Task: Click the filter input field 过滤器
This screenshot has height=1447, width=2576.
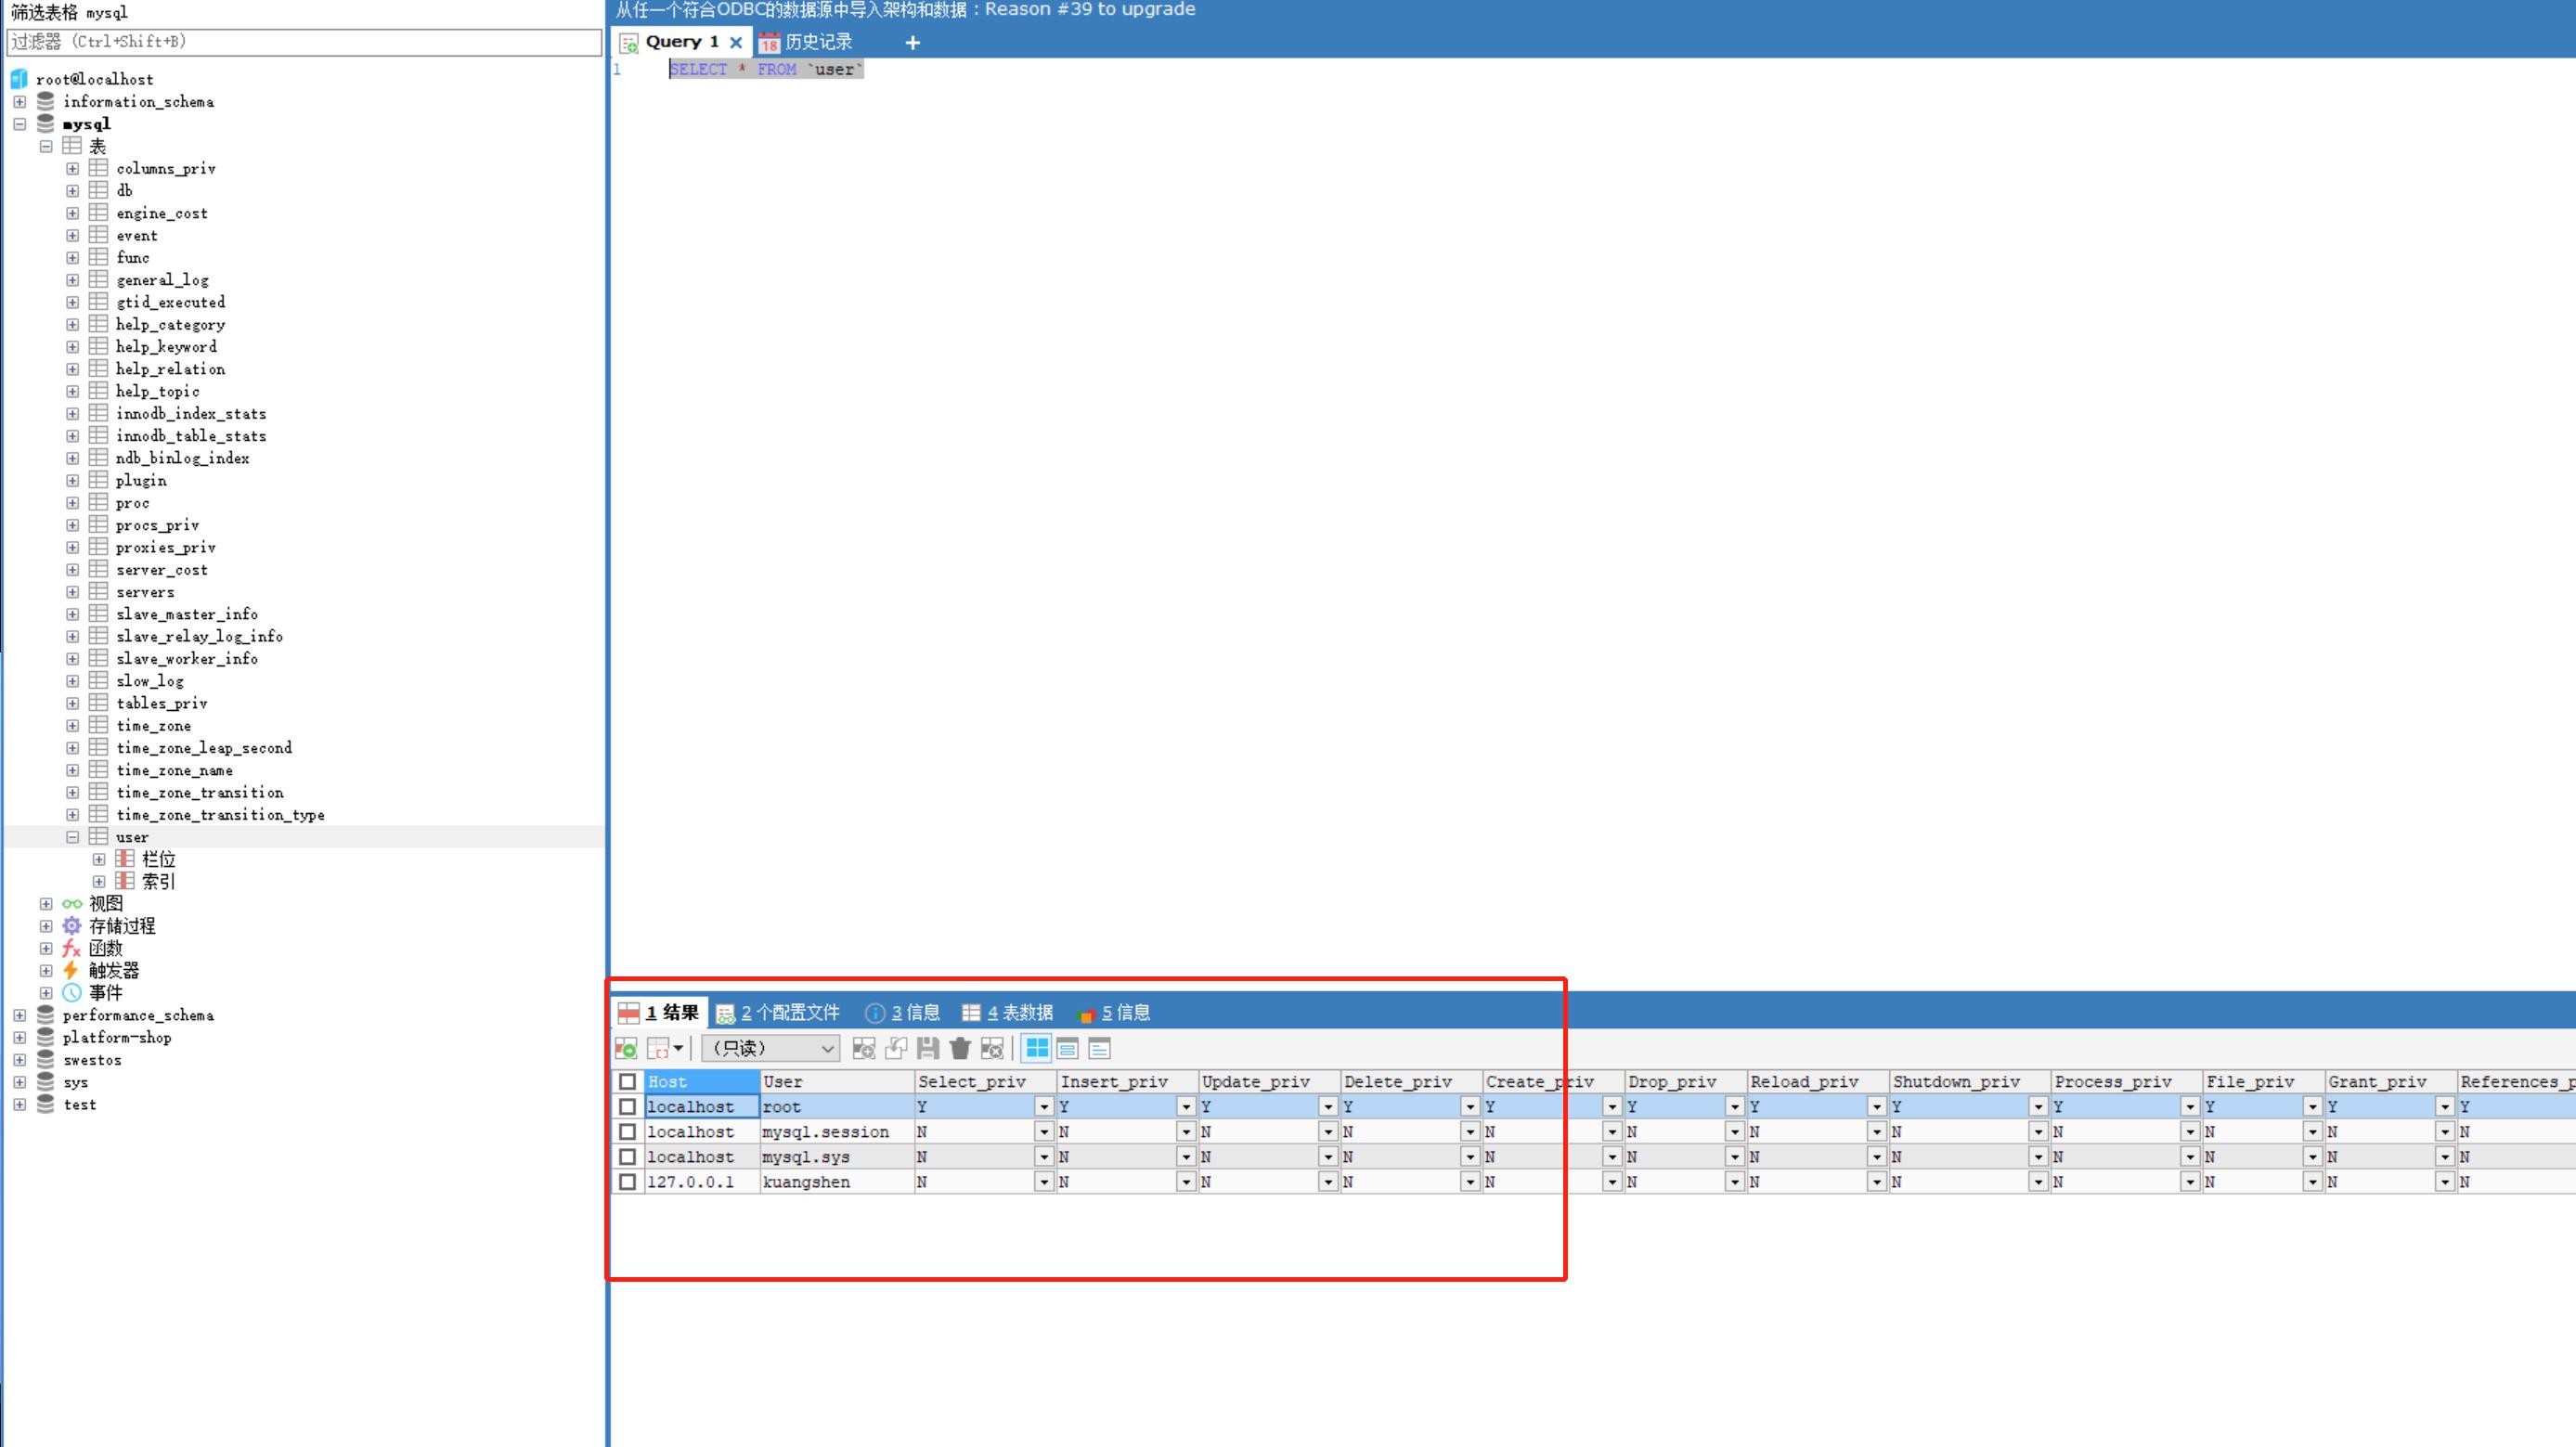Action: (304, 42)
